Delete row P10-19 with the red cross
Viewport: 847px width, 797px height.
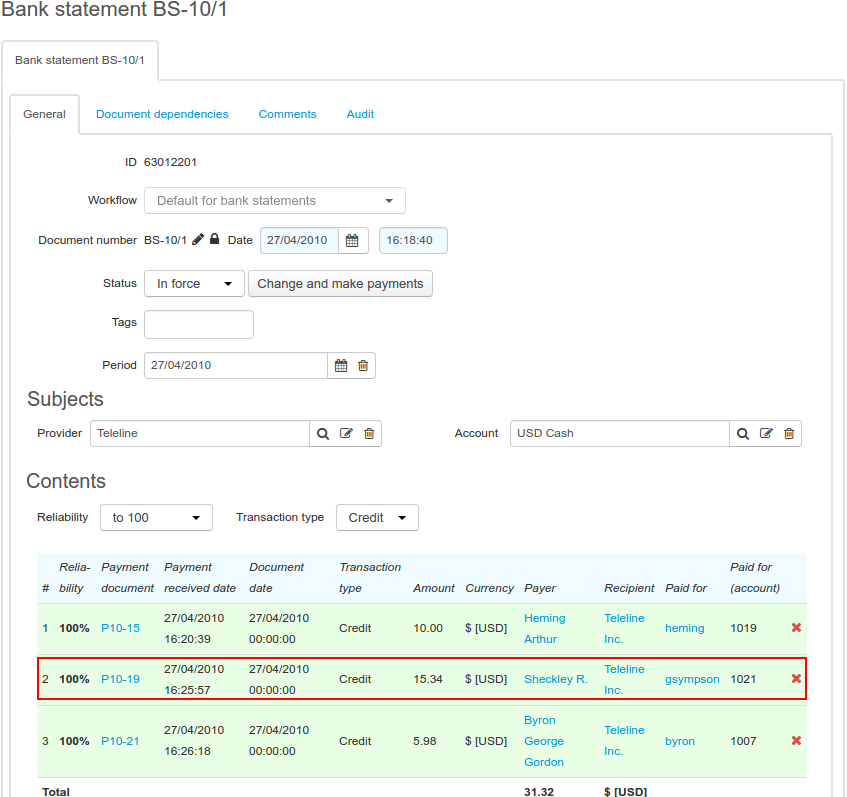pyautogui.click(x=796, y=678)
